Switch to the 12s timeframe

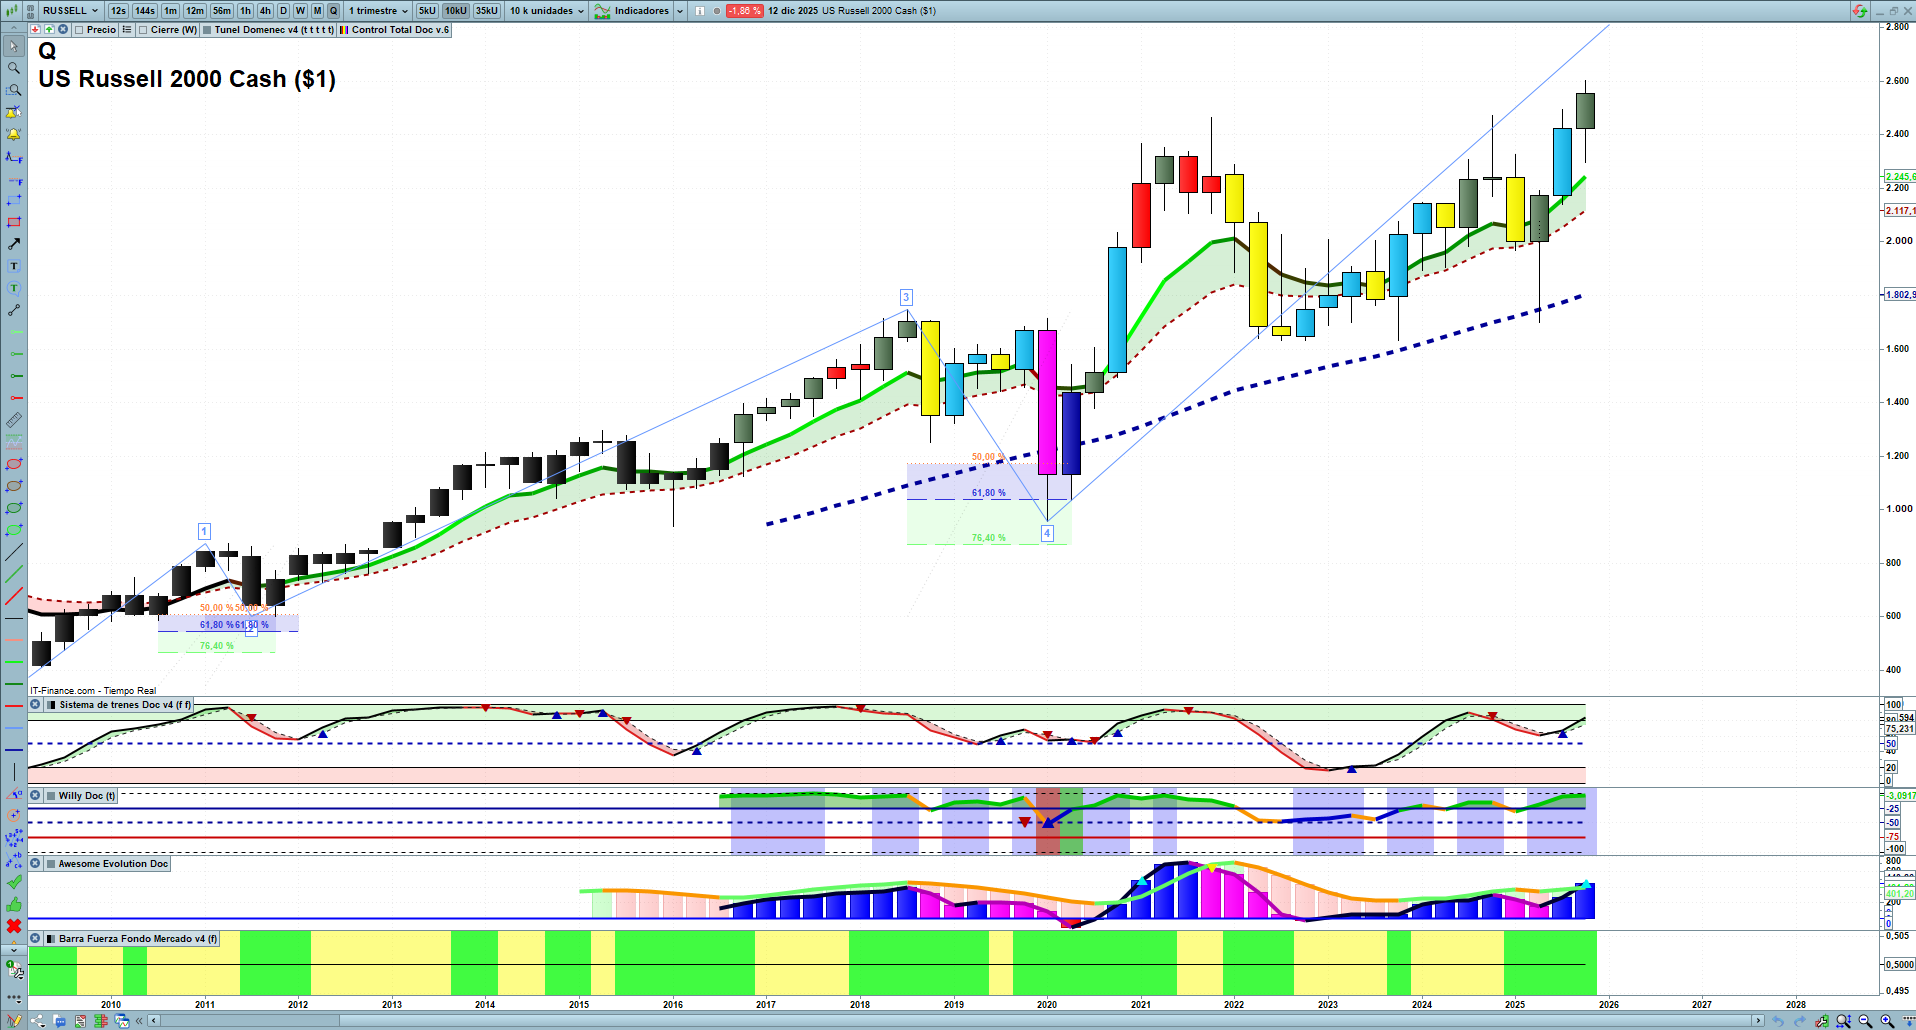[x=118, y=11]
